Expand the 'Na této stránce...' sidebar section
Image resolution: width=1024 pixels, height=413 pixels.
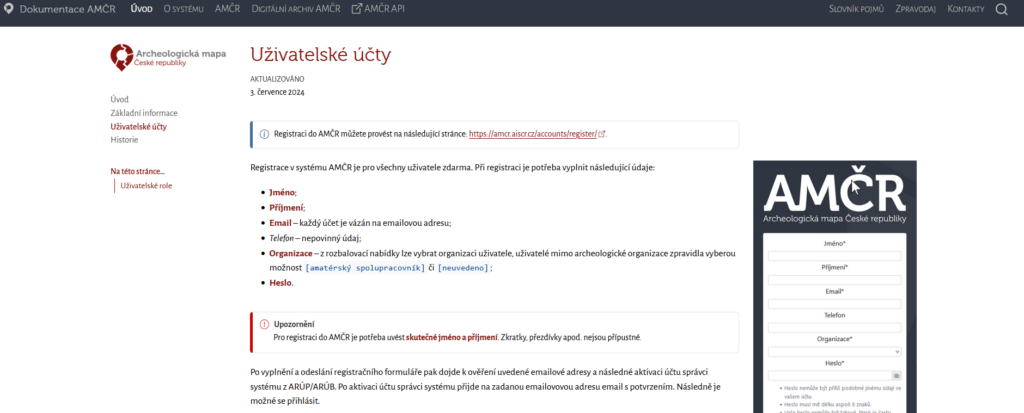[x=137, y=171]
